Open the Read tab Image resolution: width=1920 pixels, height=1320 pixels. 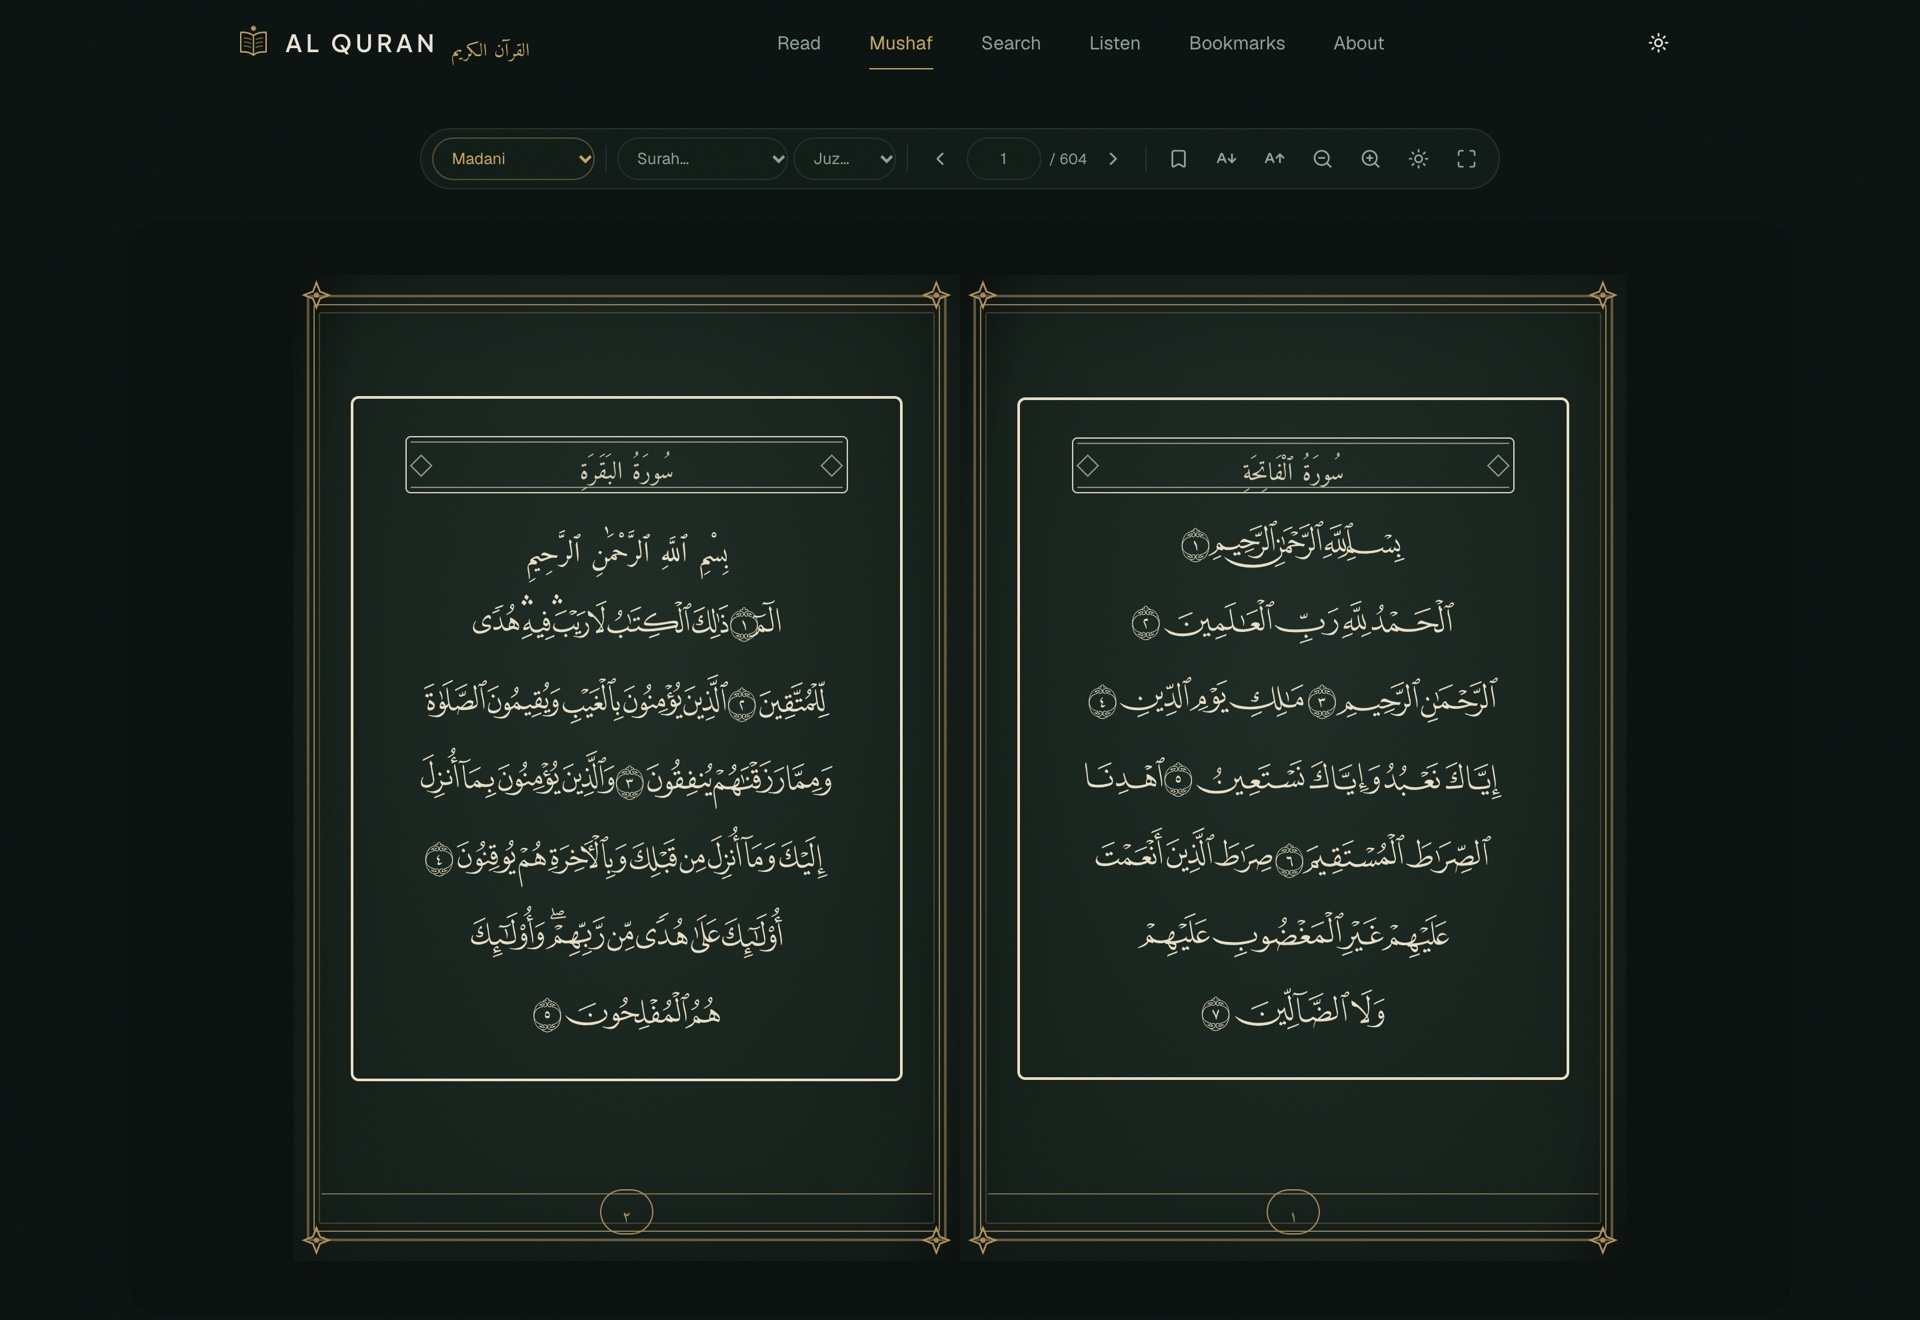798,43
